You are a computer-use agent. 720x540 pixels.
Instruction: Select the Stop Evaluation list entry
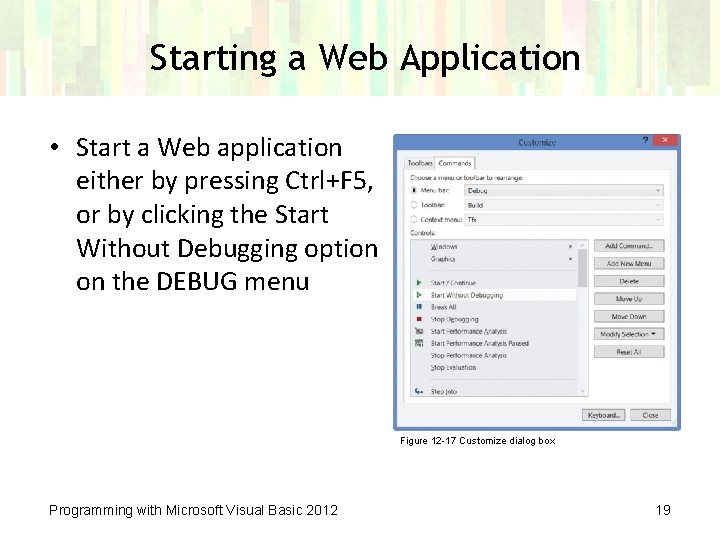click(x=494, y=367)
